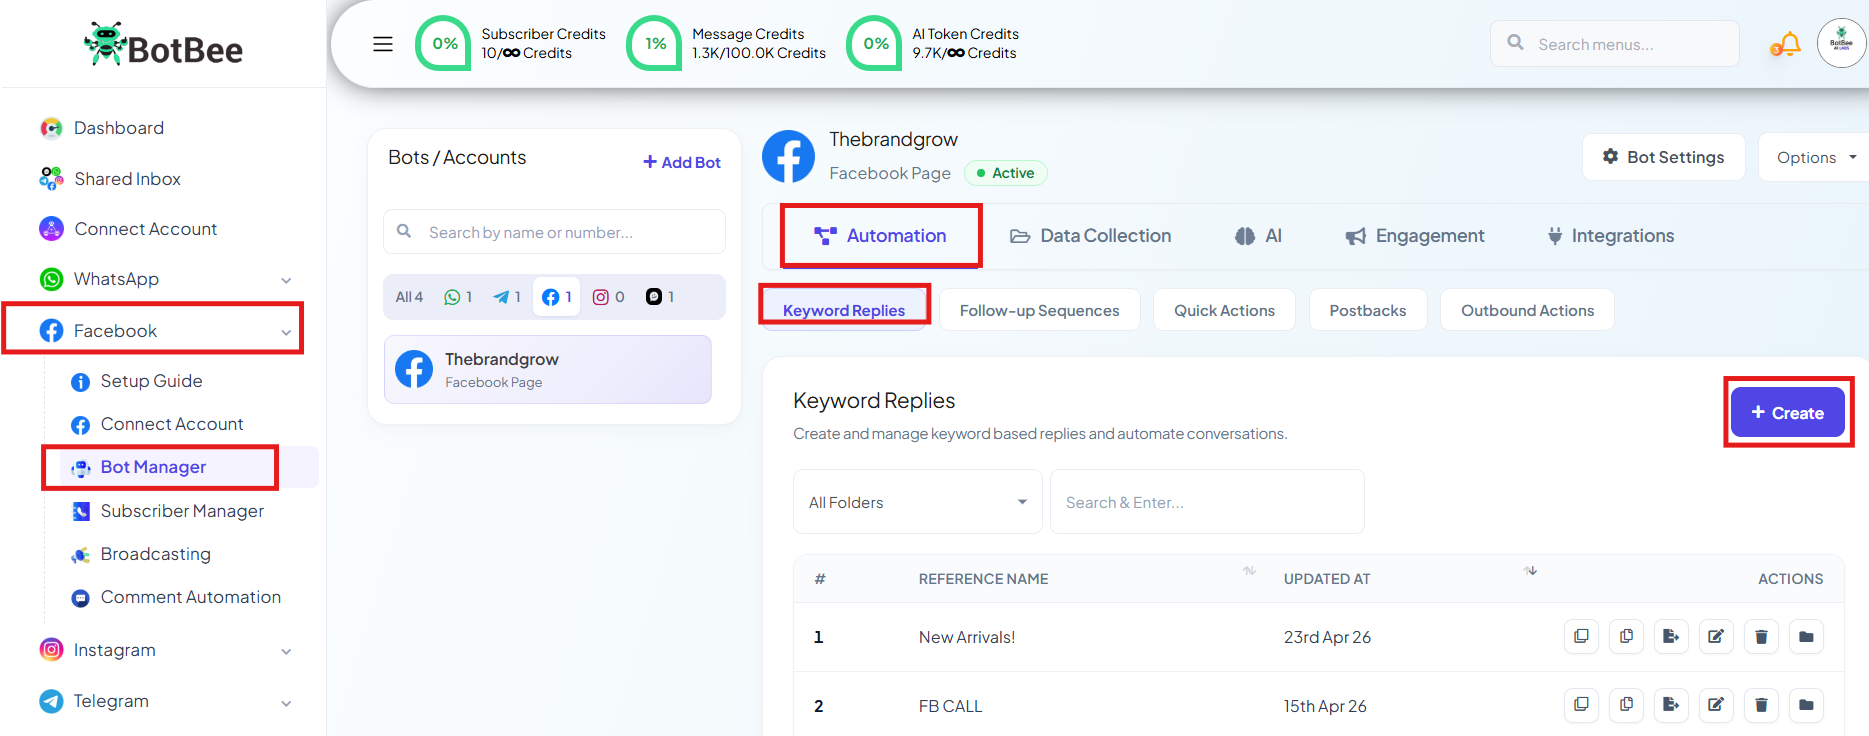
Task: Edit the New Arrivals! keyword reply
Action: tap(1716, 636)
